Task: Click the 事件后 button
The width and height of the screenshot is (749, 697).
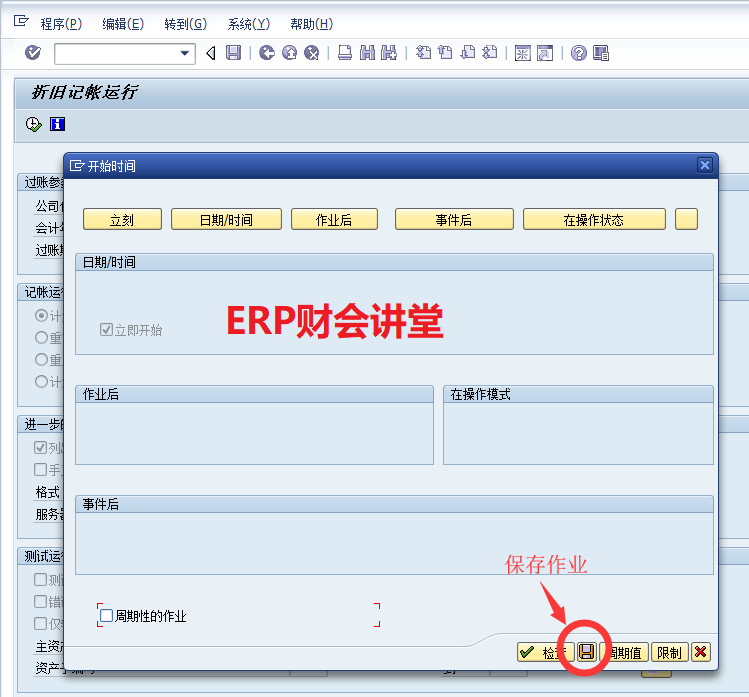Action: point(454,220)
